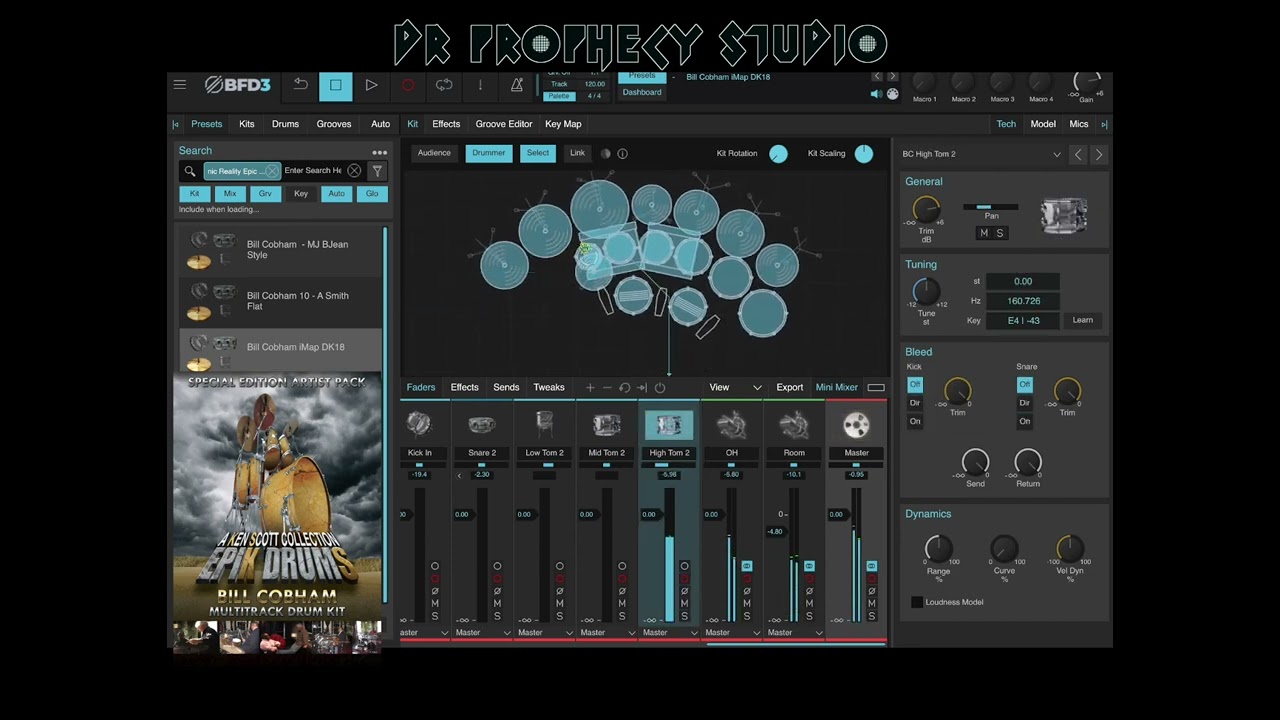Toggle loop mode in the transport bar
The height and width of the screenshot is (720, 1280).
[x=444, y=86]
